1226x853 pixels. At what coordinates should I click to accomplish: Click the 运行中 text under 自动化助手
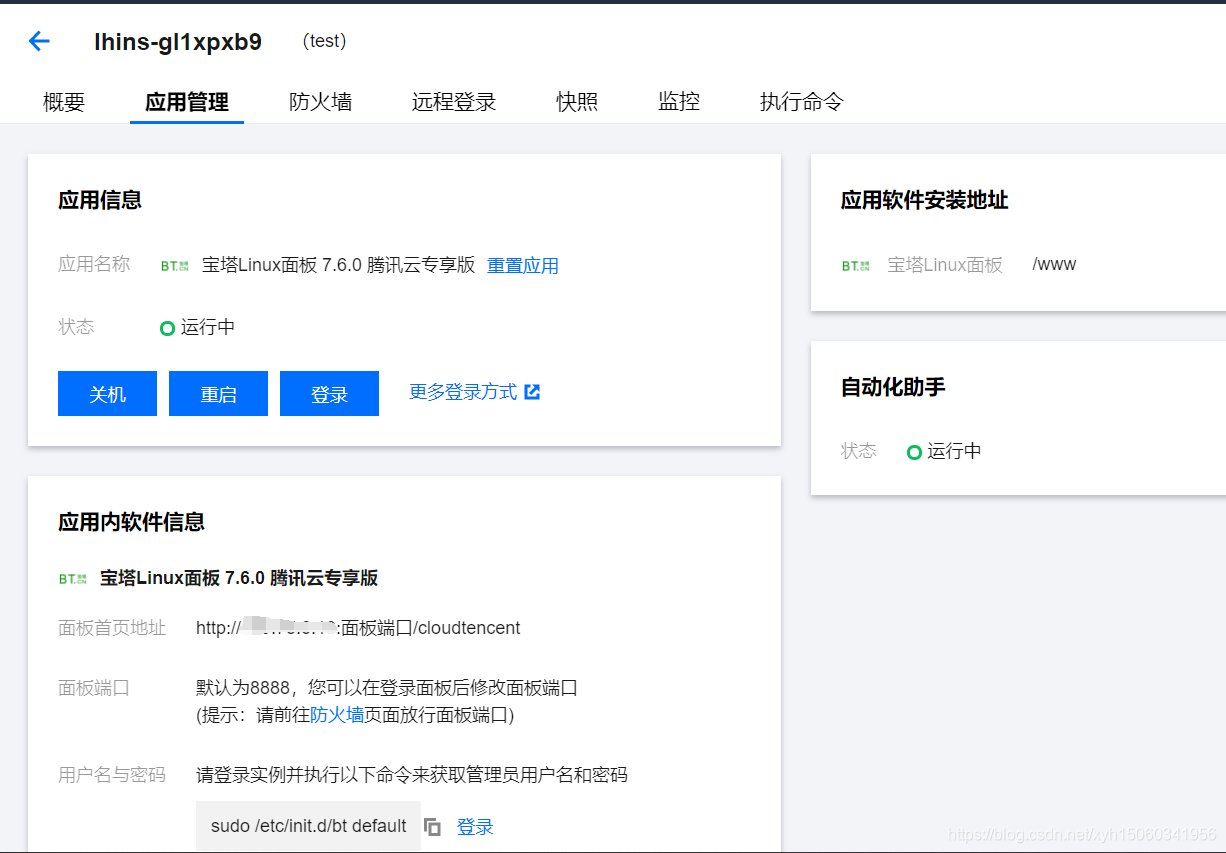coord(954,452)
